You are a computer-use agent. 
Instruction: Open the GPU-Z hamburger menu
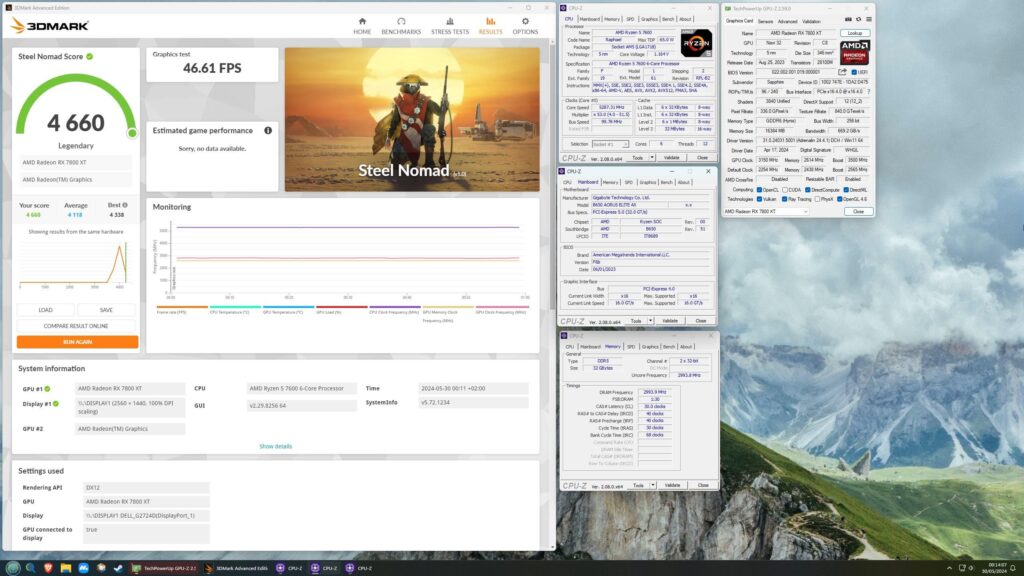tap(869, 19)
